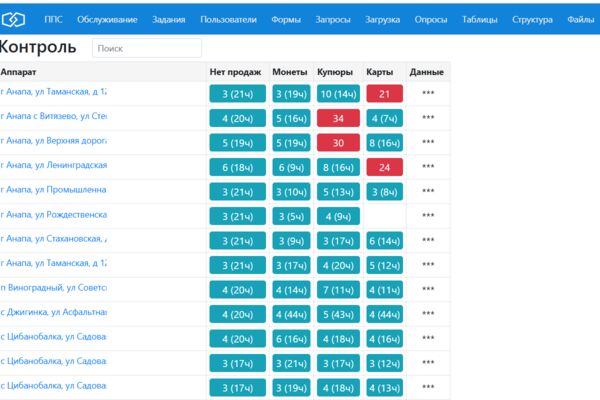600x400 pixels.
Task: Open the Запросы menu
Action: (x=333, y=20)
